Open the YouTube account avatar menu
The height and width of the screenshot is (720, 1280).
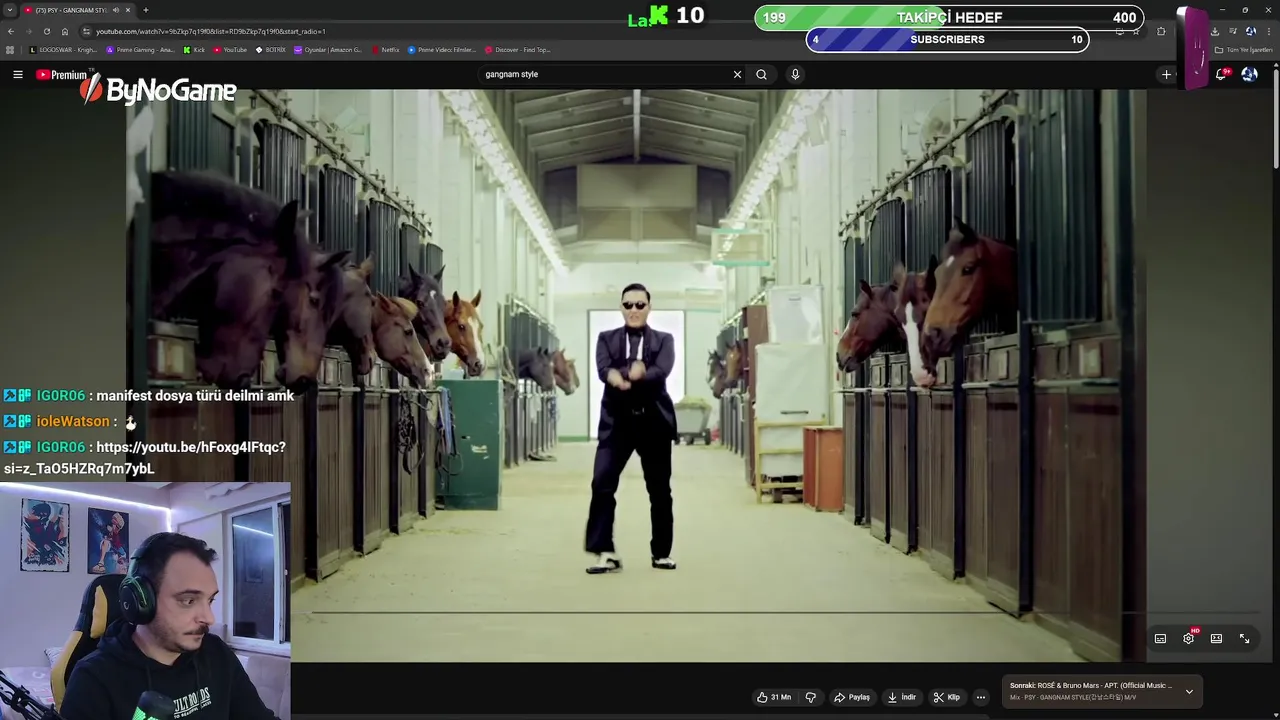[x=1249, y=74]
